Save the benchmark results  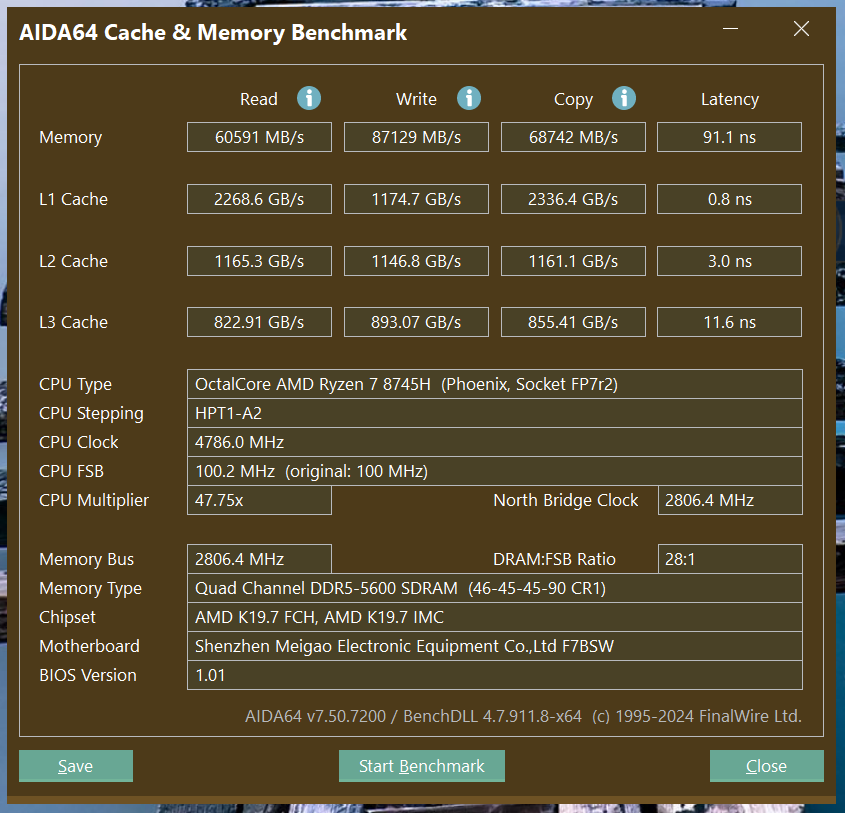click(76, 766)
